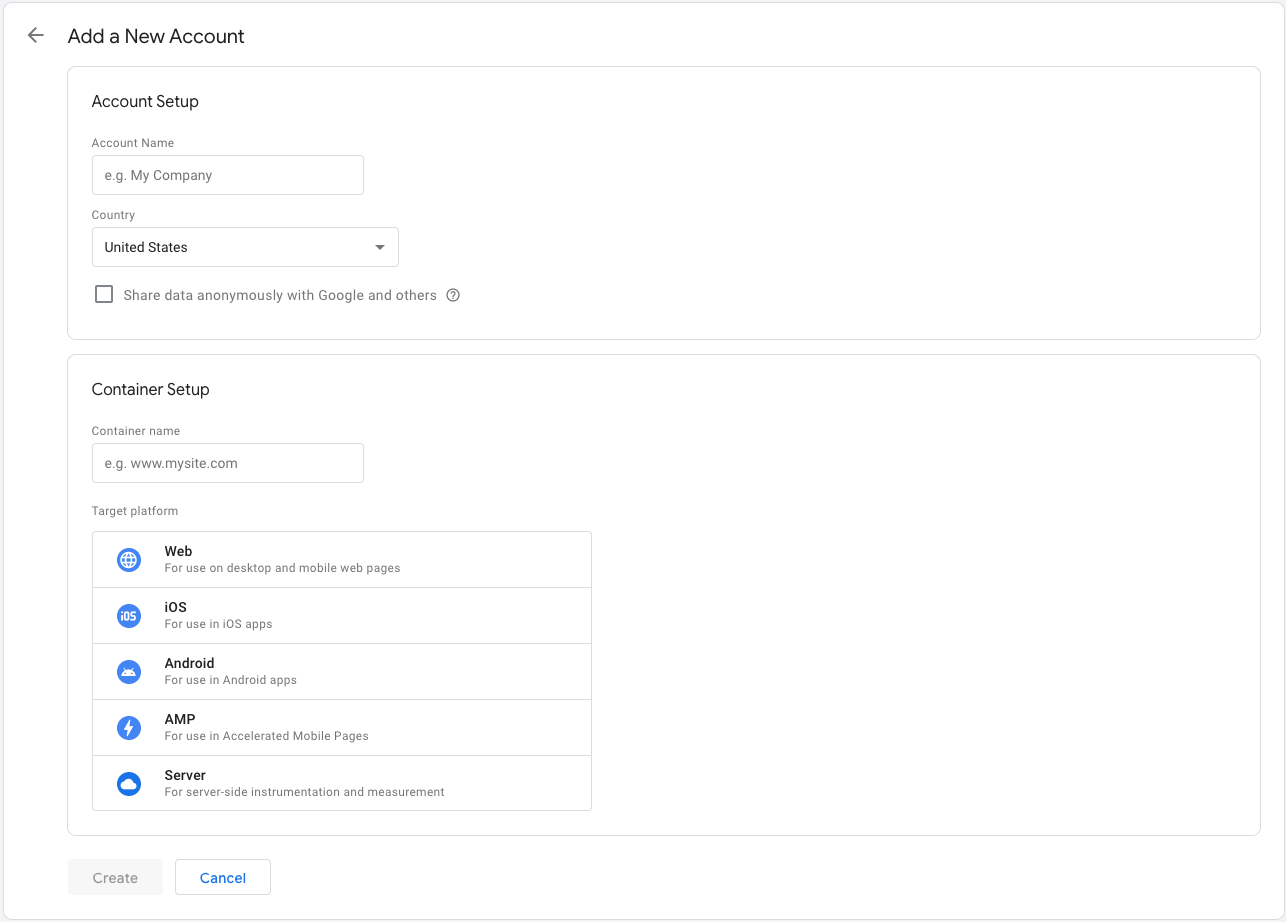Image resolution: width=1286 pixels, height=922 pixels.
Task: Pick the Server target platform row
Action: 340,784
